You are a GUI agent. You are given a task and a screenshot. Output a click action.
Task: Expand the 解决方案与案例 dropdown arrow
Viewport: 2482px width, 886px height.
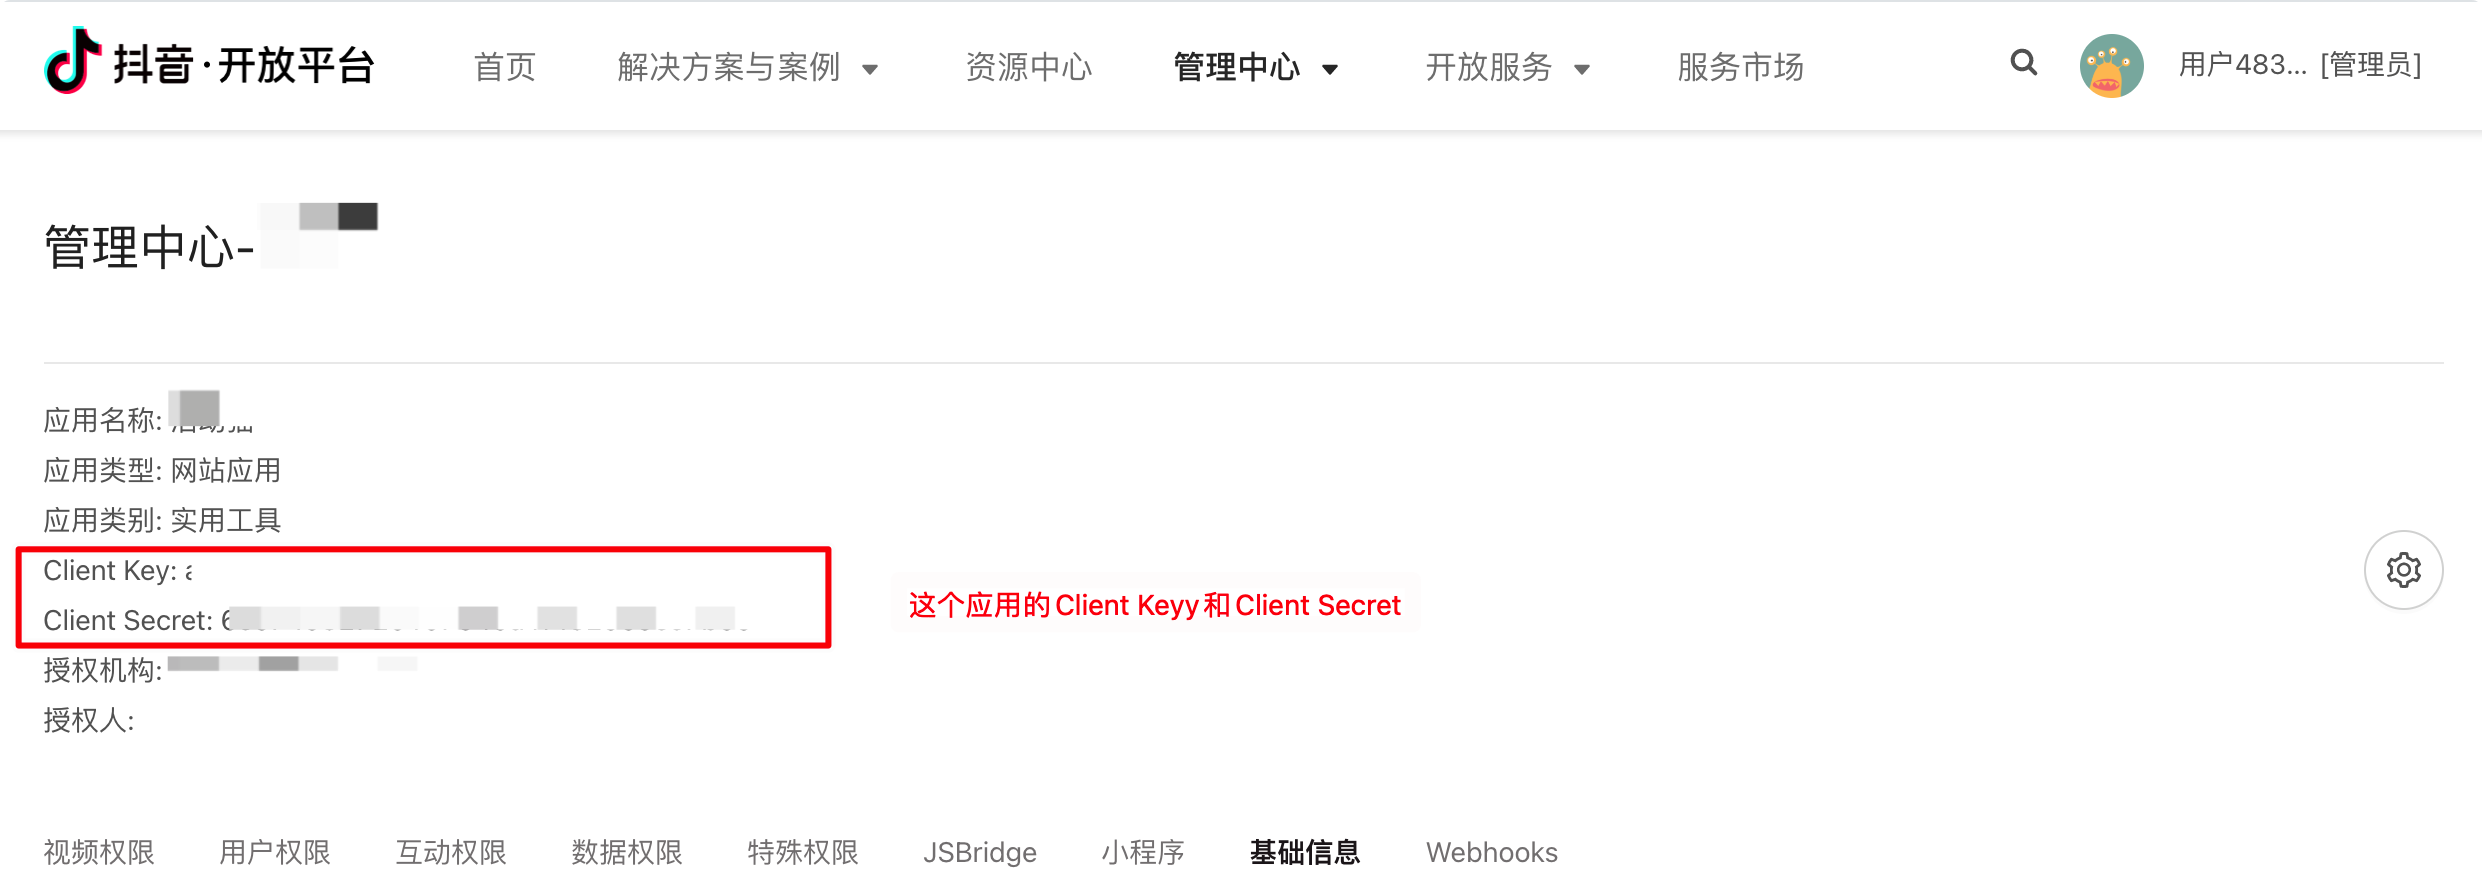[870, 69]
